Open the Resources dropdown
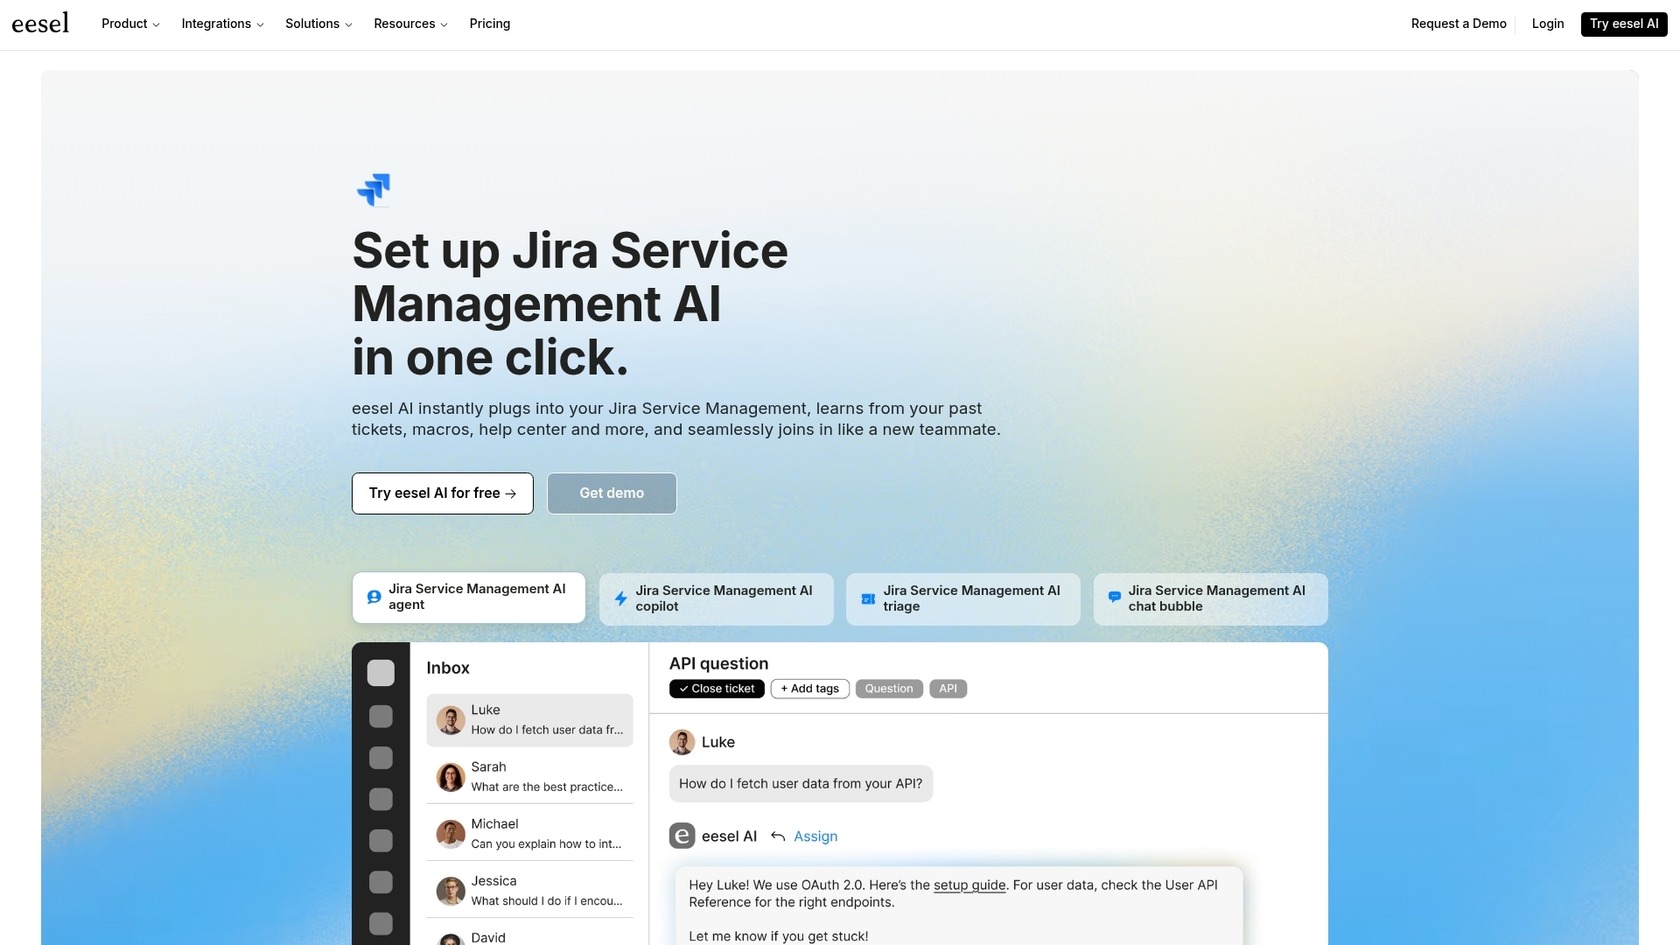Screen dimensions: 1680x945 point(410,23)
